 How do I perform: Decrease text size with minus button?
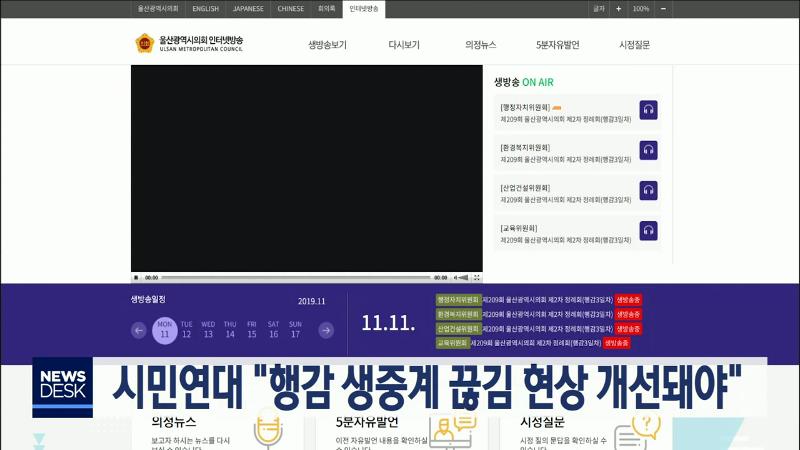tap(663, 8)
